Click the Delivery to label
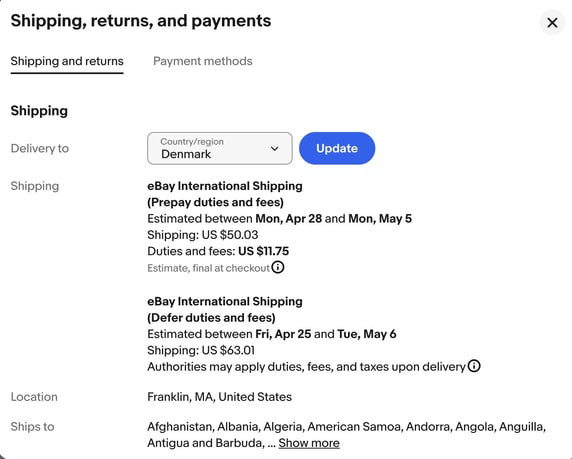This screenshot has height=459, width=572. (40, 148)
